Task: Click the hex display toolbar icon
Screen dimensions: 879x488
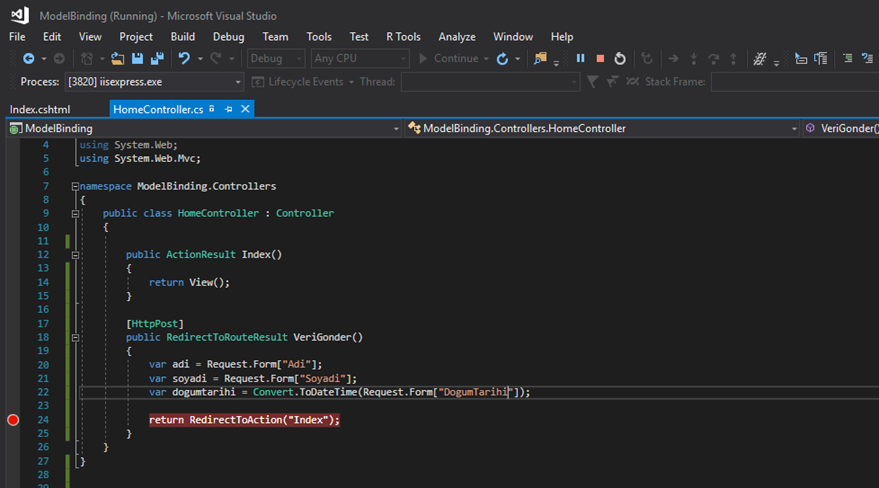Action: 760,58
